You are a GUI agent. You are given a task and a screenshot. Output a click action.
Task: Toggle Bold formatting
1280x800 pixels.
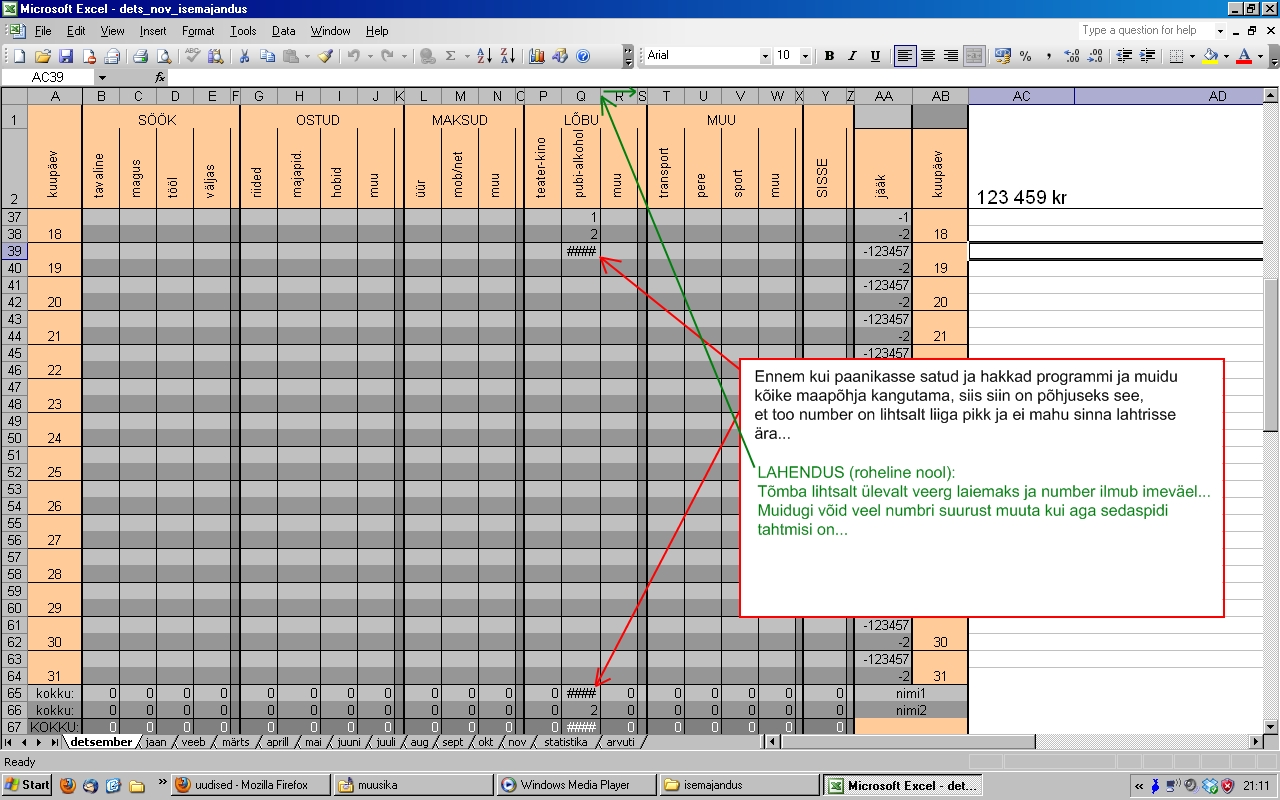tap(829, 56)
